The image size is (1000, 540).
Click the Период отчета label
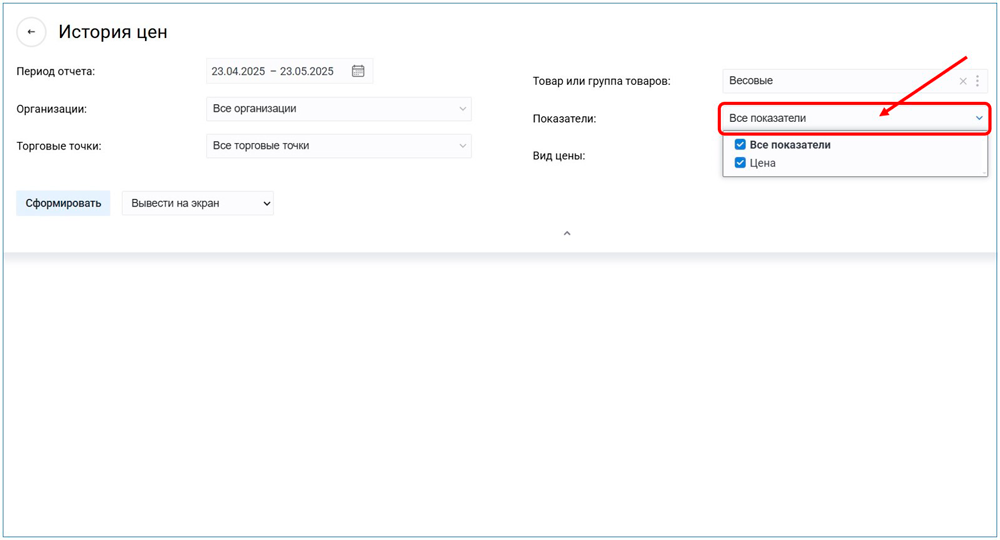click(x=56, y=71)
